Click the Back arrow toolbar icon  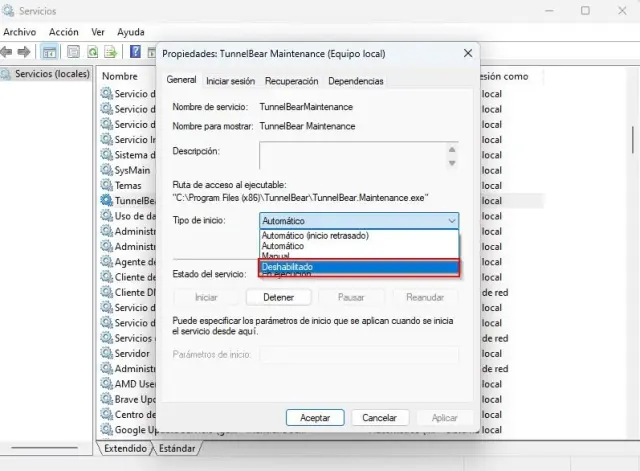(x=8, y=51)
